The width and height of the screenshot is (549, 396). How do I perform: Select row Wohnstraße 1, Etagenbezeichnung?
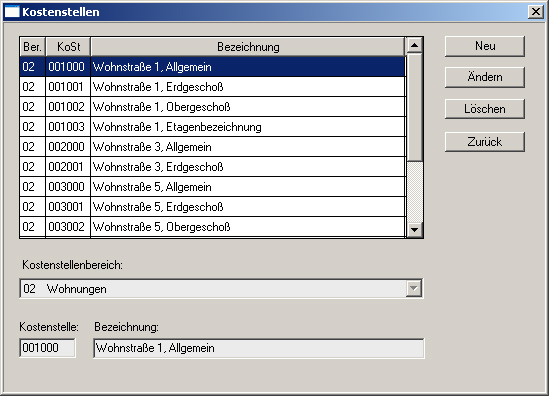212,127
